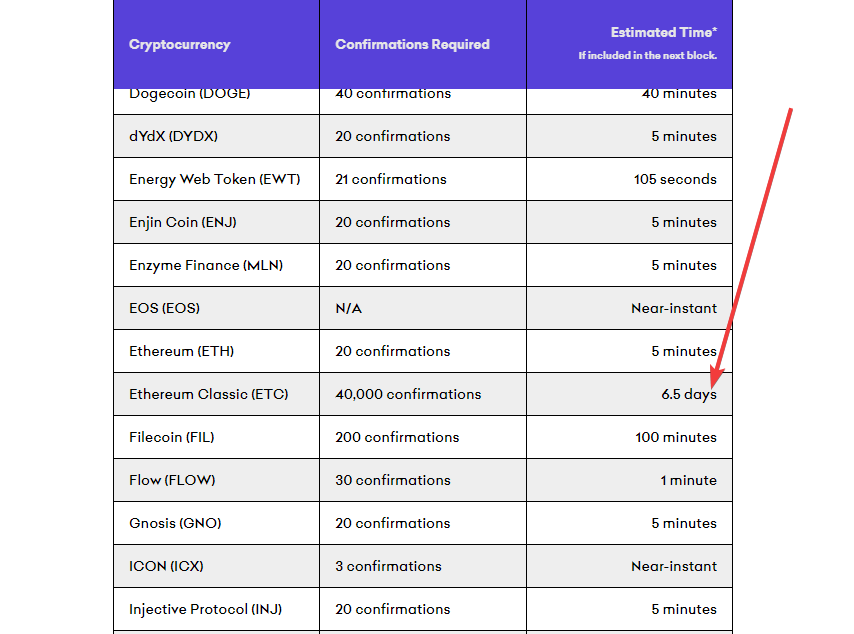This screenshot has height=634, width=854.
Task: Click Energy Web Token (EWT) cell
Action: pos(214,179)
